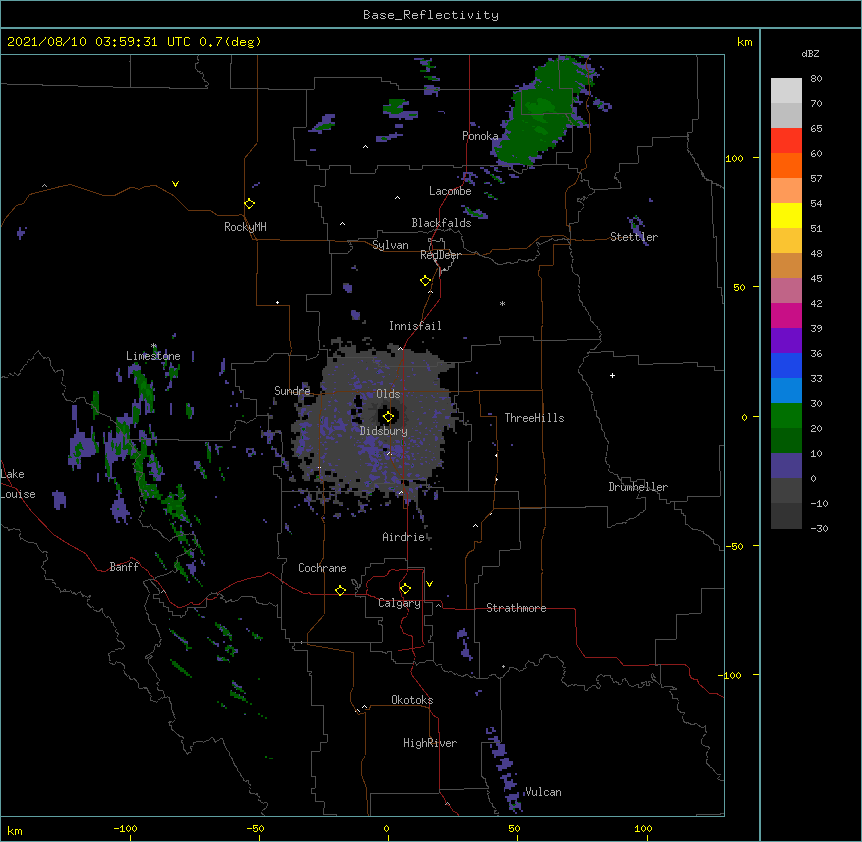Click the Limestone label

153,356
